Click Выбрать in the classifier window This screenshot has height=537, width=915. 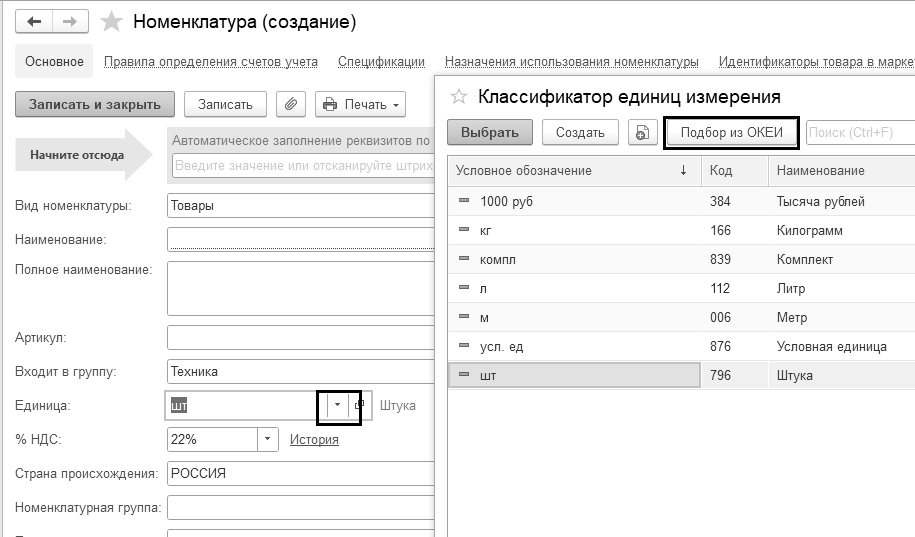490,132
